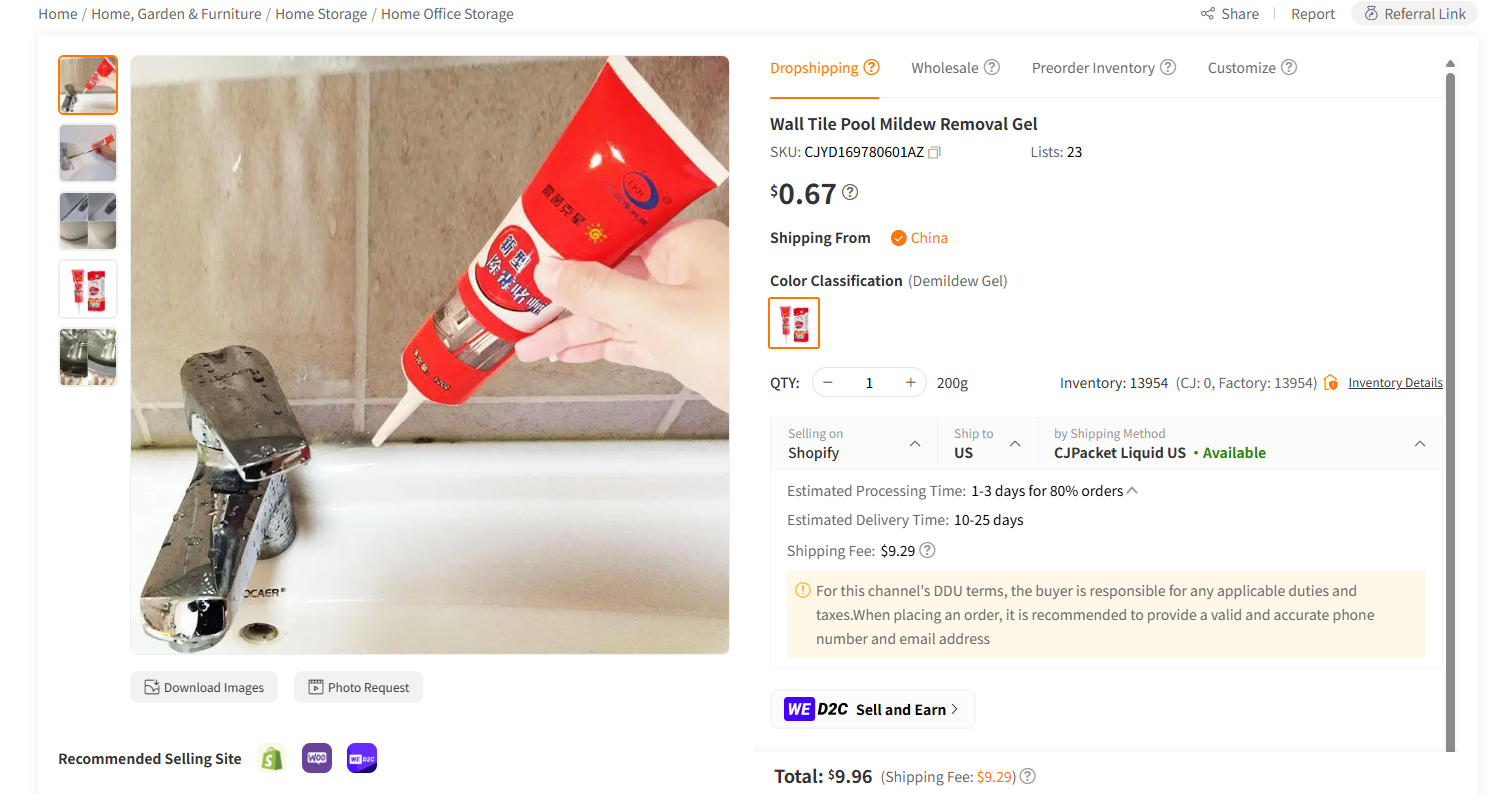Select China as the shipping origin
Viewport: 1493px width, 794px height.
coord(919,238)
